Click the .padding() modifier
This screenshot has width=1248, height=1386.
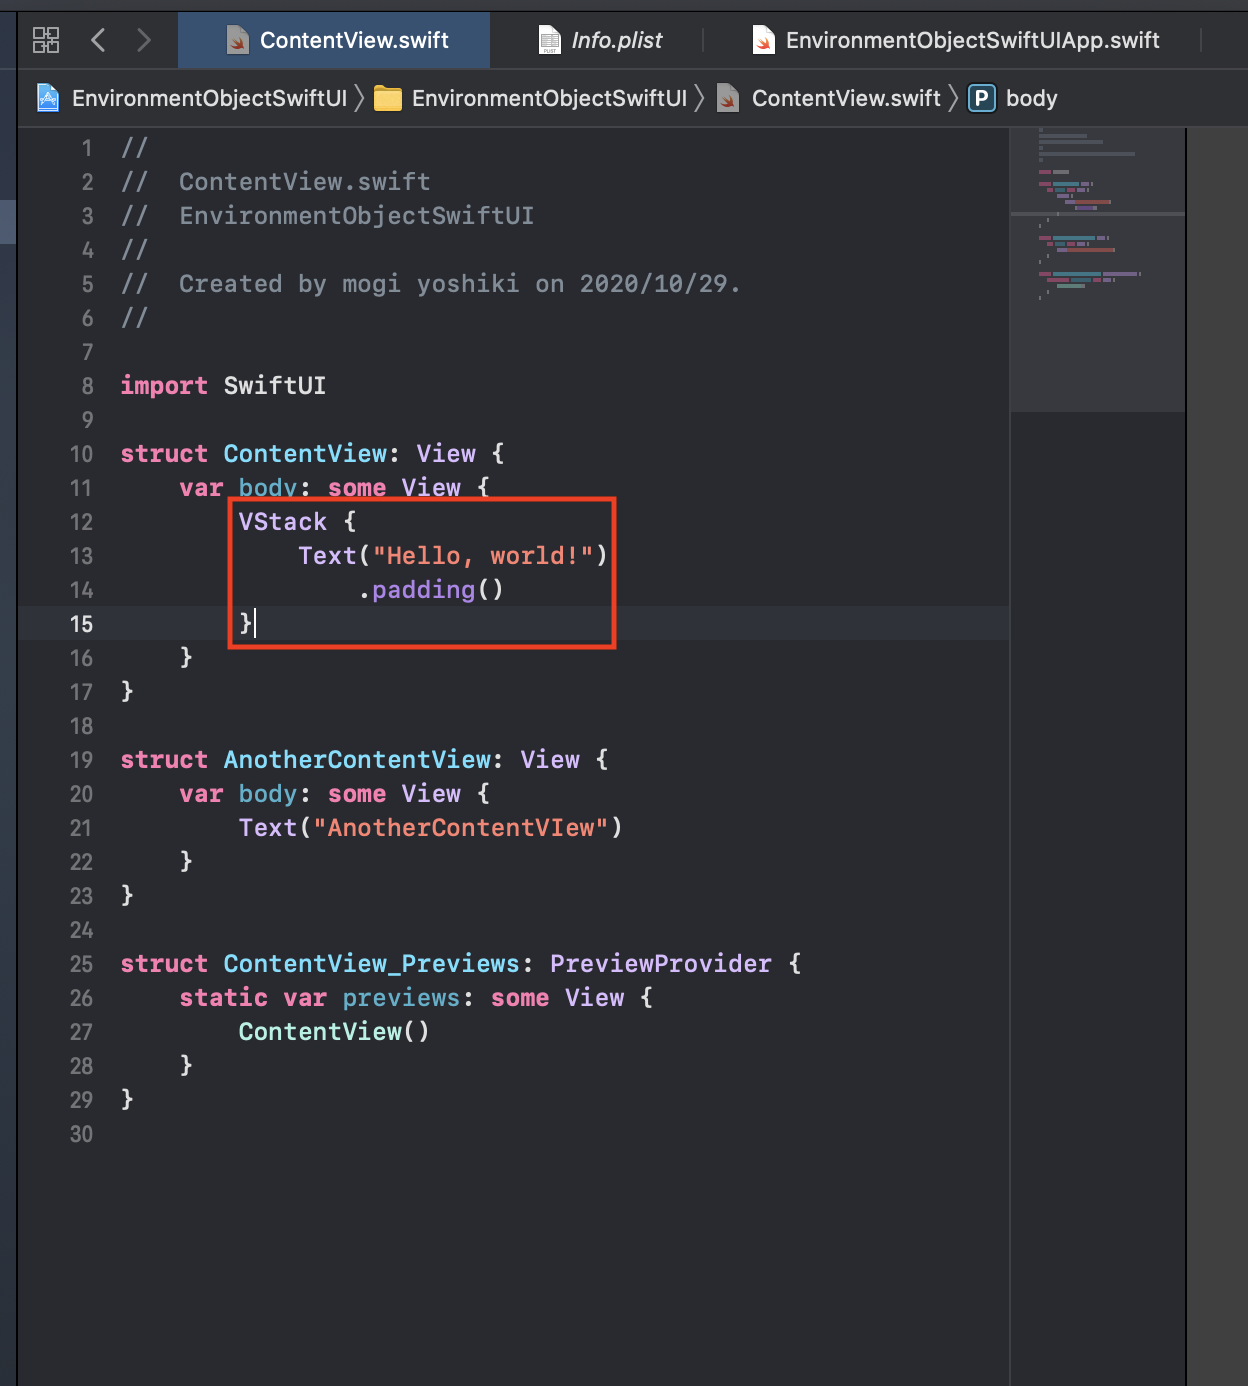431,590
